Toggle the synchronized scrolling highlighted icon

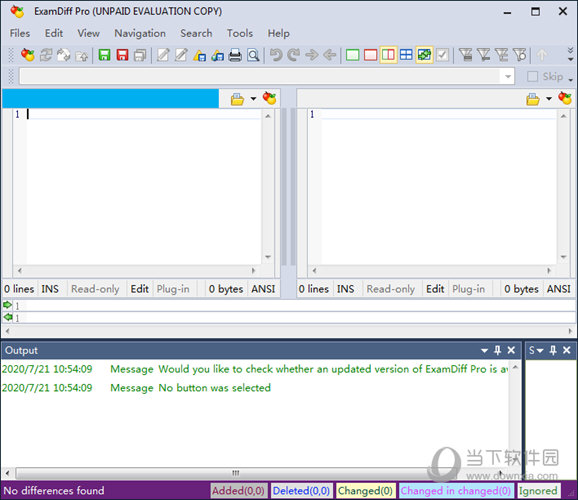(424, 55)
